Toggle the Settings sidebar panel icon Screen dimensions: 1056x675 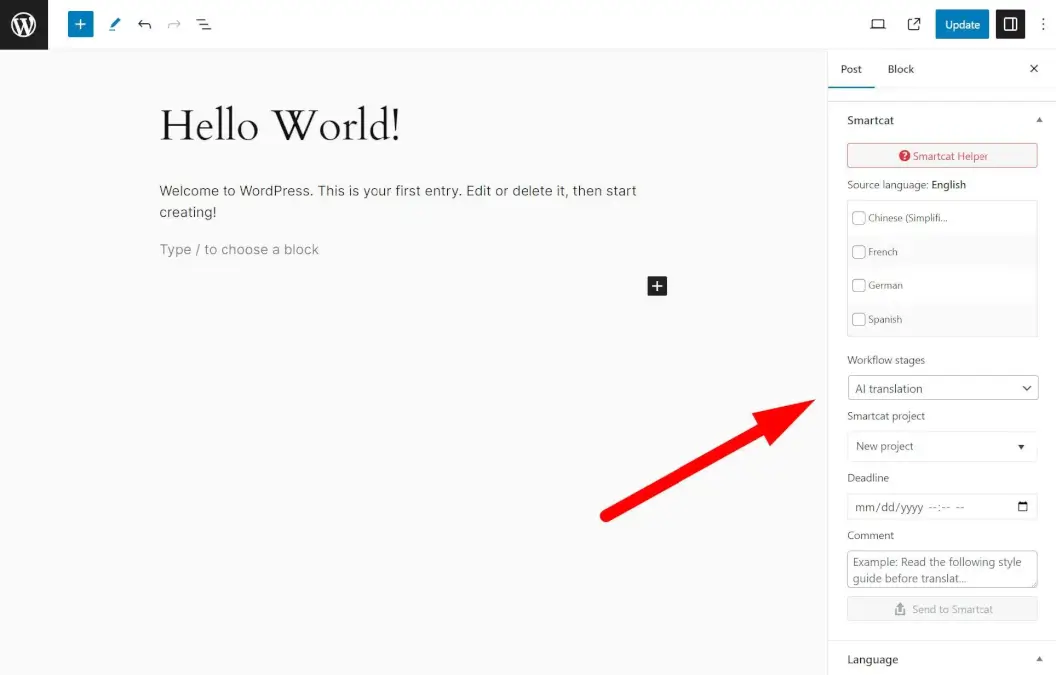(x=1010, y=25)
